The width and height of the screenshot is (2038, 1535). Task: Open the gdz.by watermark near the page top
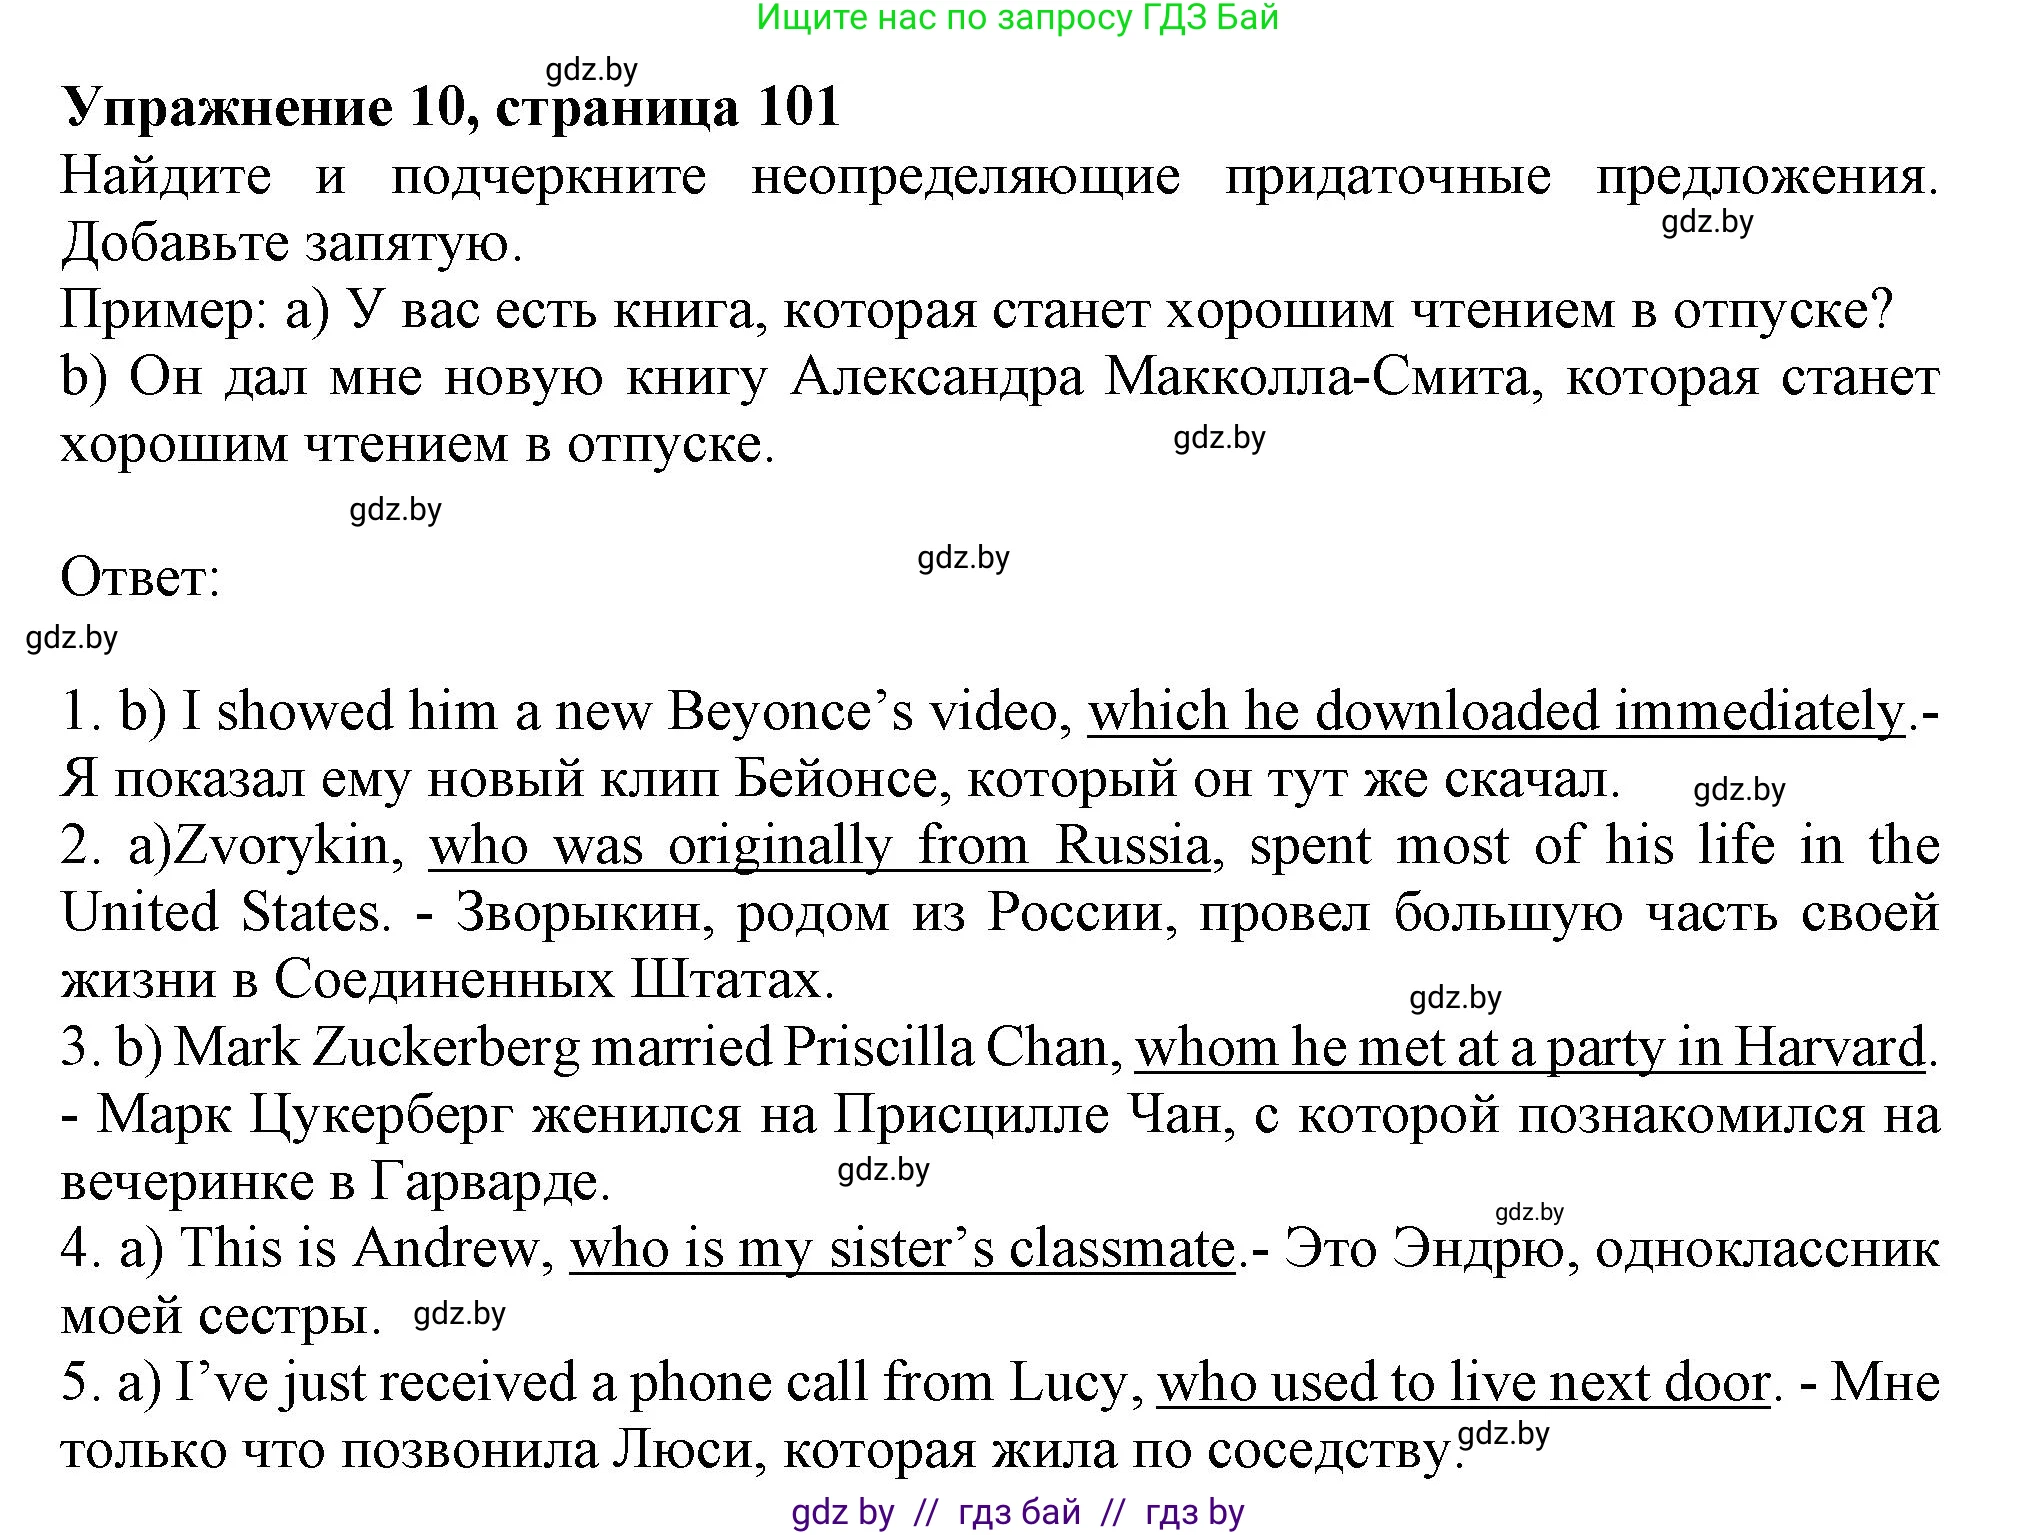tap(590, 68)
